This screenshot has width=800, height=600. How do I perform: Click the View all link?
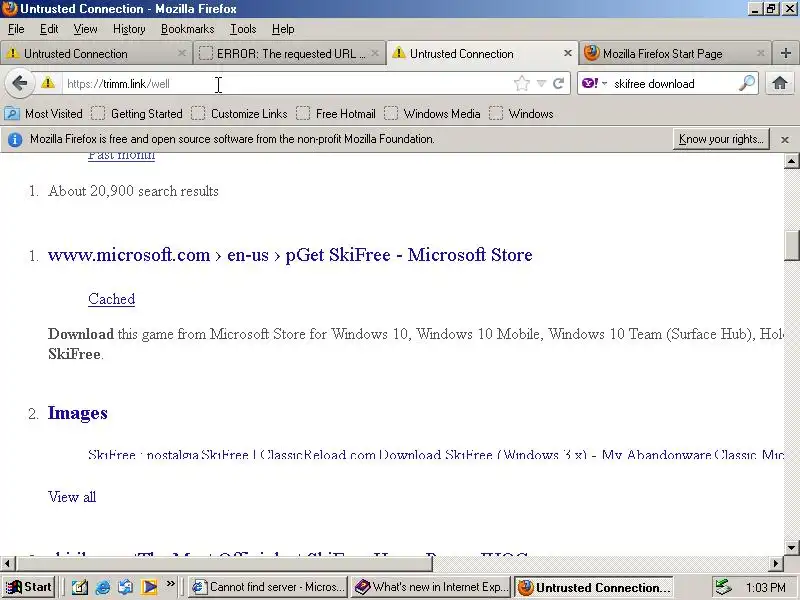point(72,496)
